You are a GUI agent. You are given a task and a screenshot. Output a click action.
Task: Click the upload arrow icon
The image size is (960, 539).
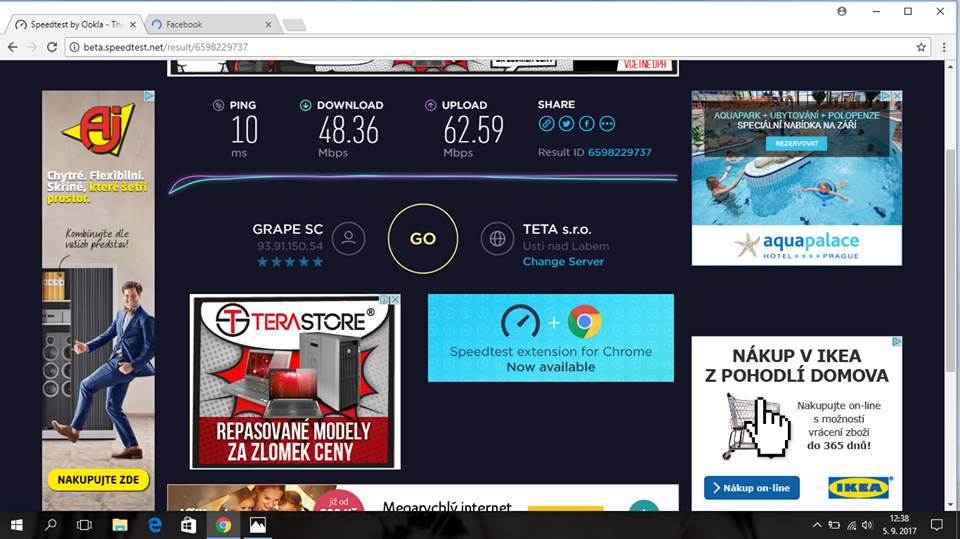430,105
